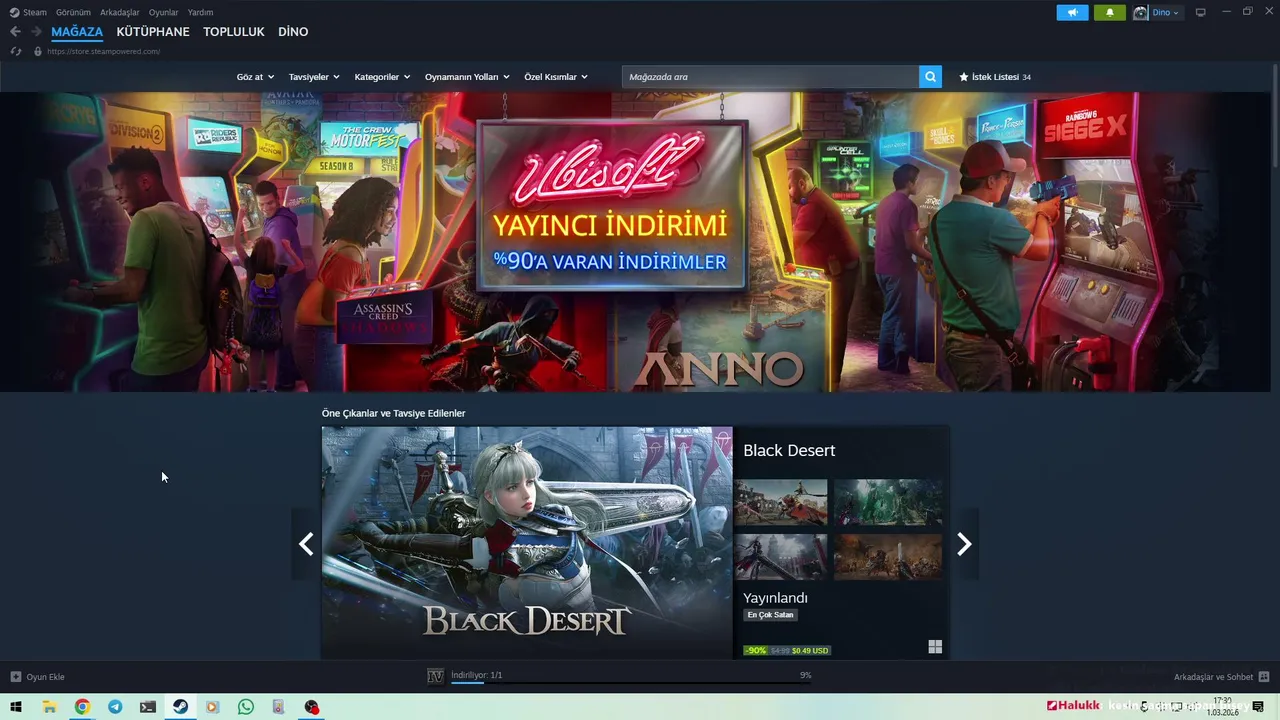The width and height of the screenshot is (1280, 720).
Task: Click the En Çok Satan tag
Action: click(770, 615)
